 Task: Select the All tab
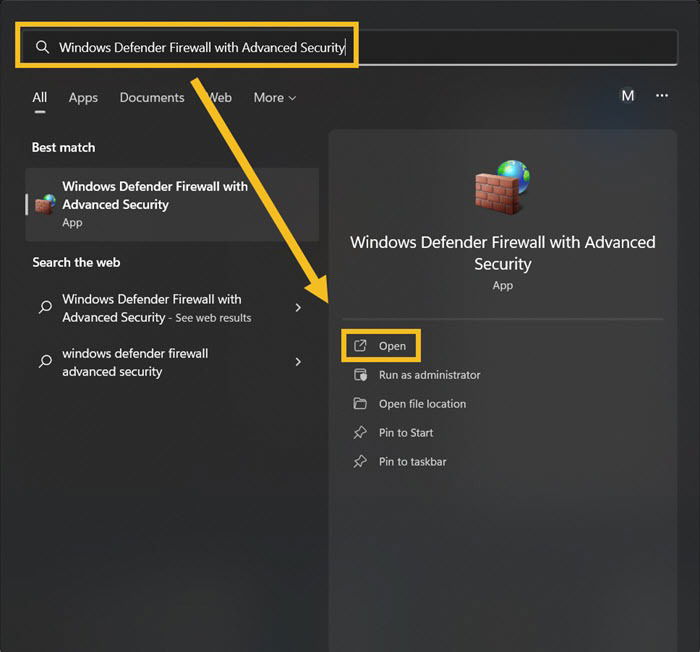click(40, 97)
